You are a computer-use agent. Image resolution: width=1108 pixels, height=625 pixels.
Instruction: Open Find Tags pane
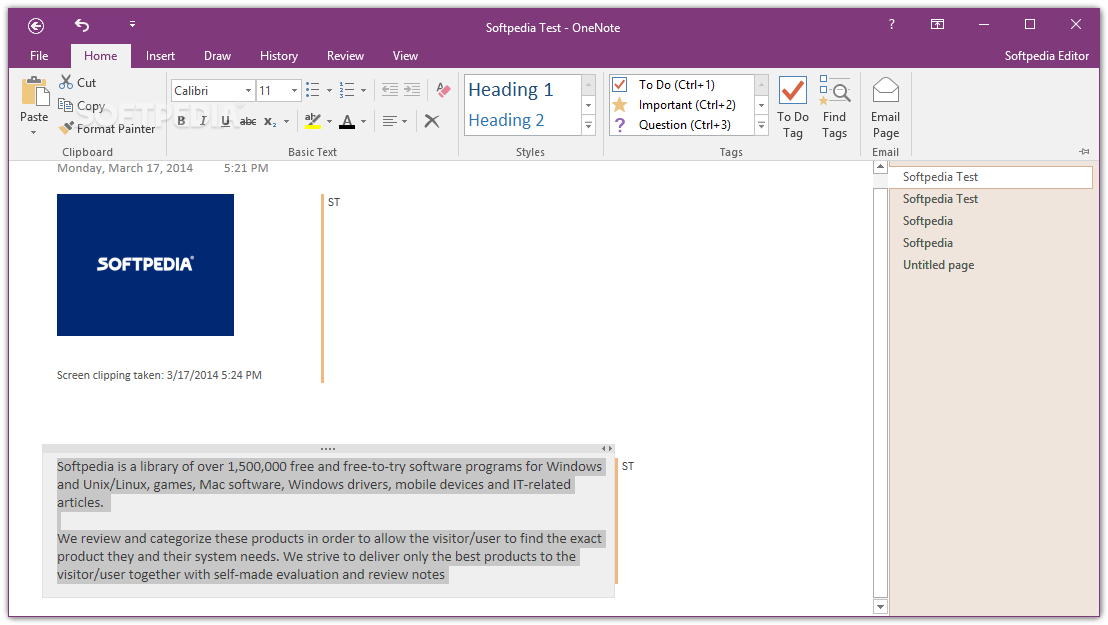pos(835,107)
